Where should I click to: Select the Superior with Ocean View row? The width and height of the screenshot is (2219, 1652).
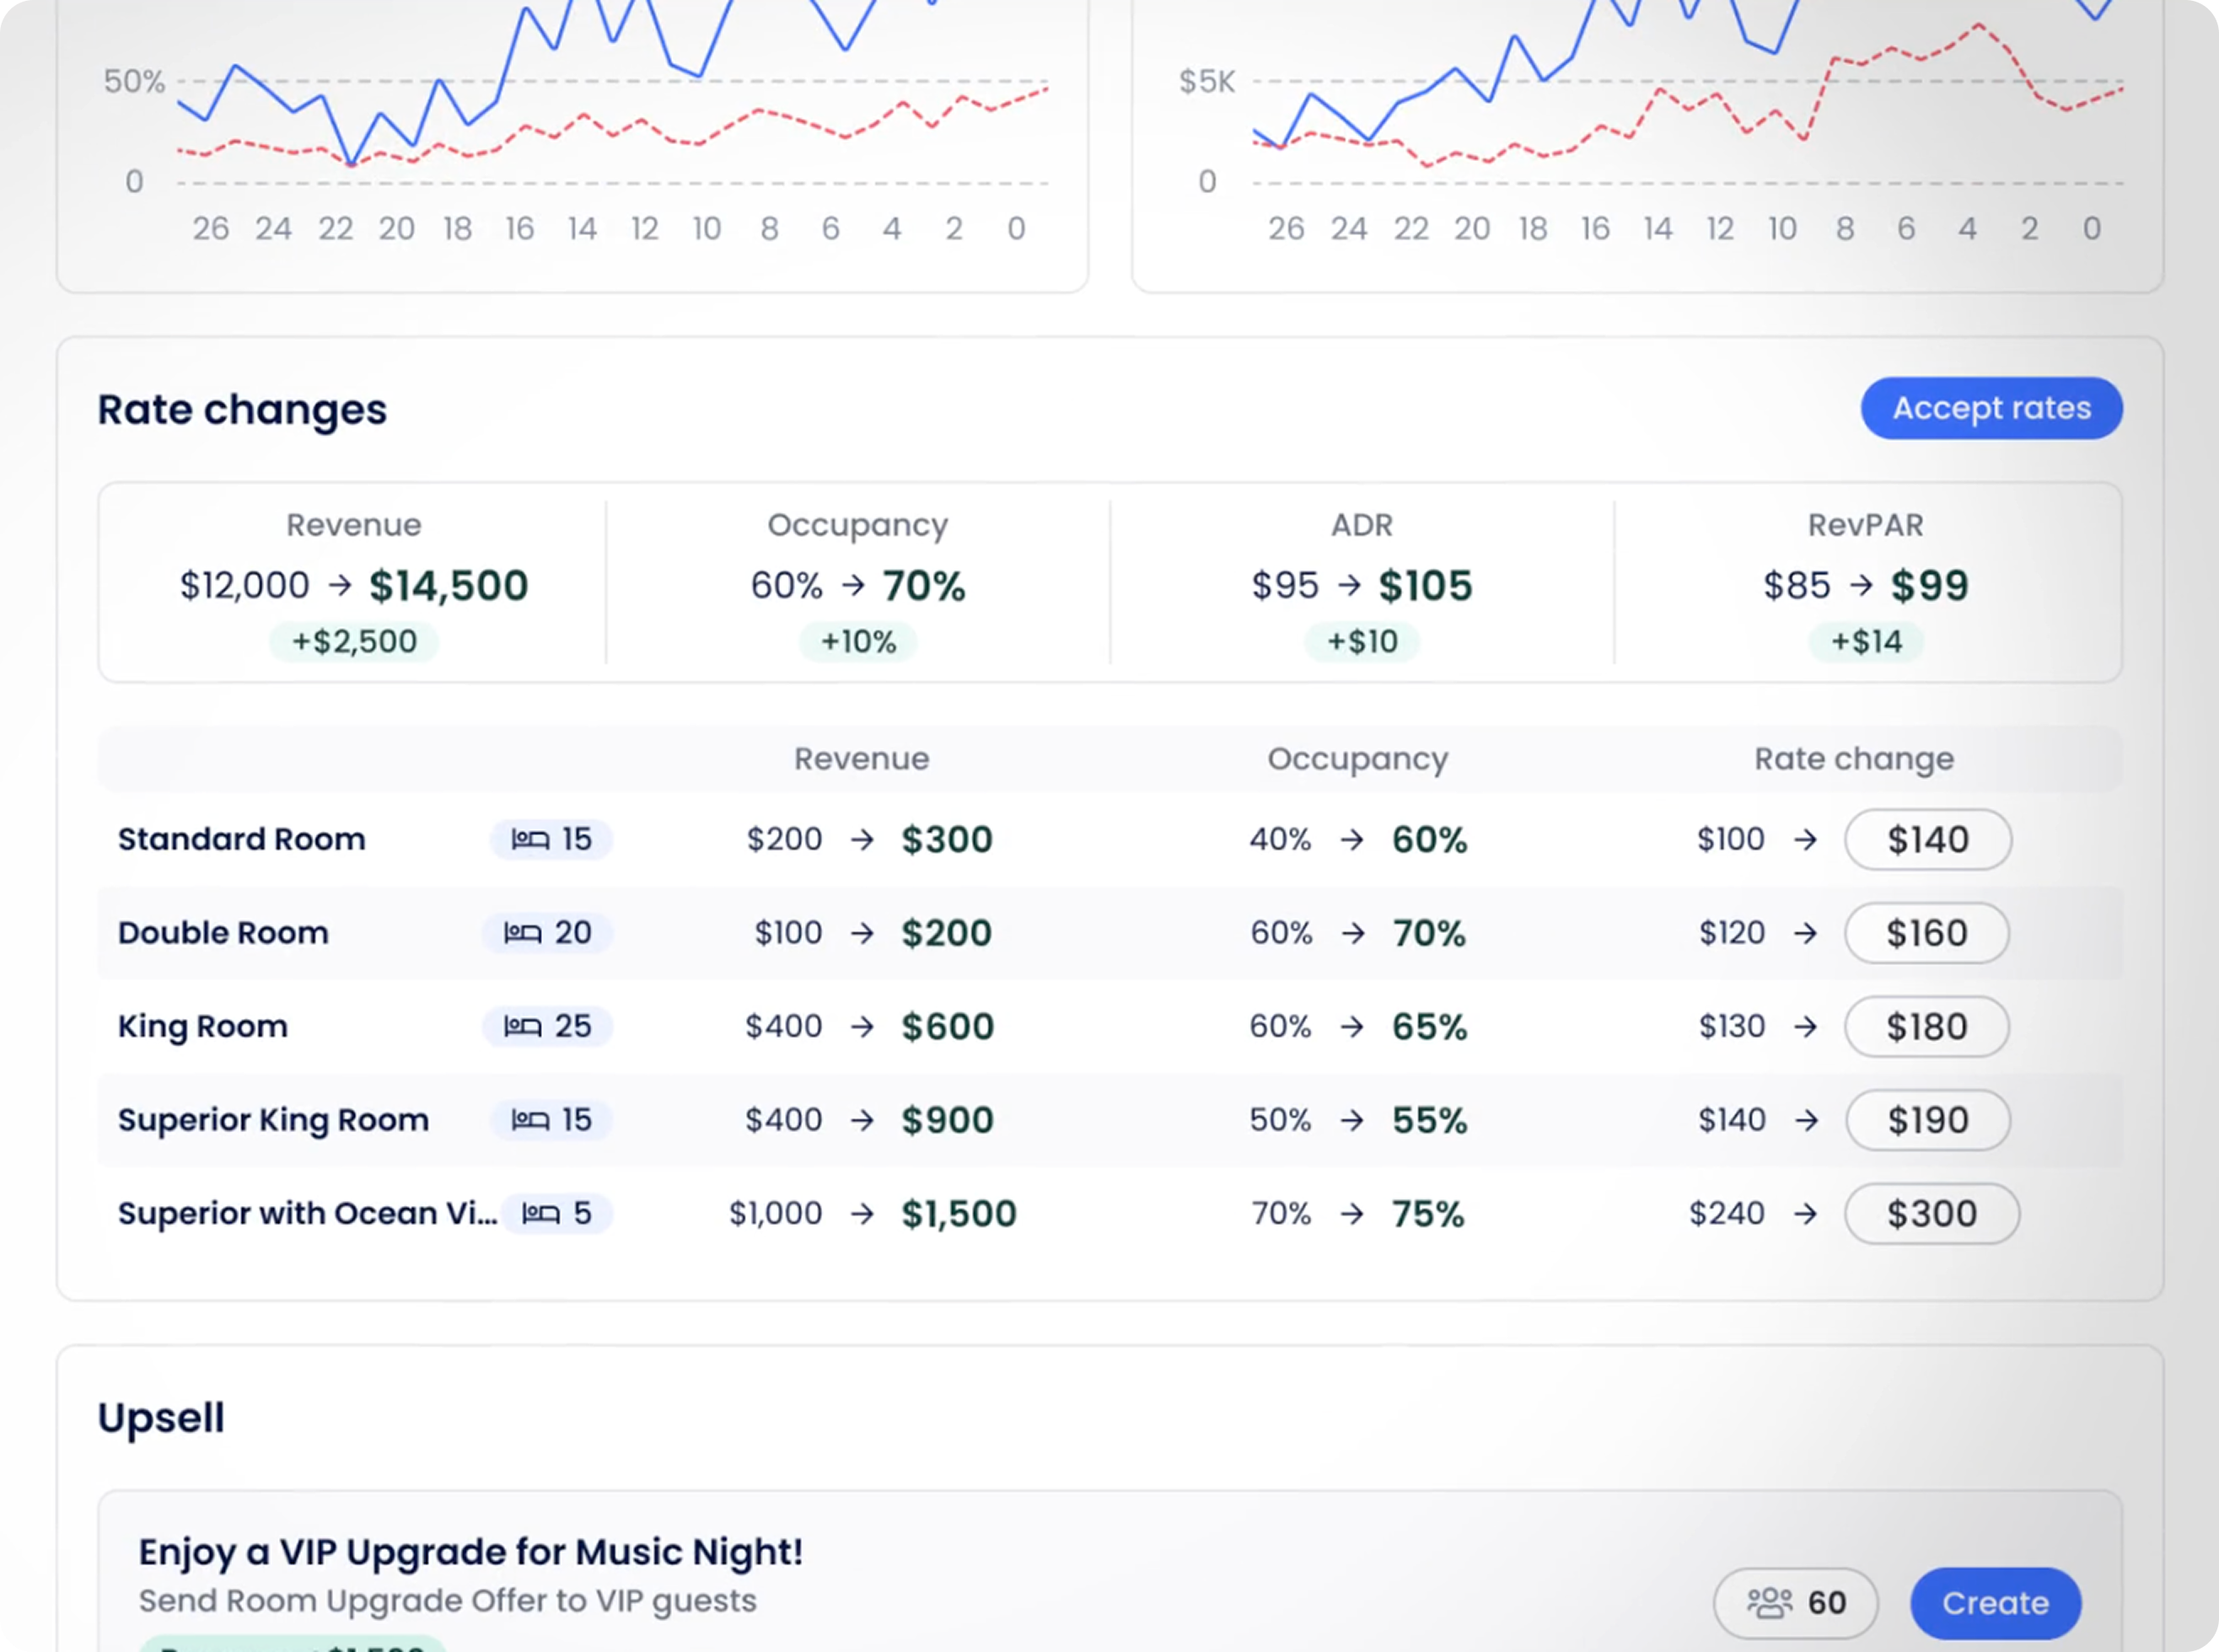tap(306, 1214)
